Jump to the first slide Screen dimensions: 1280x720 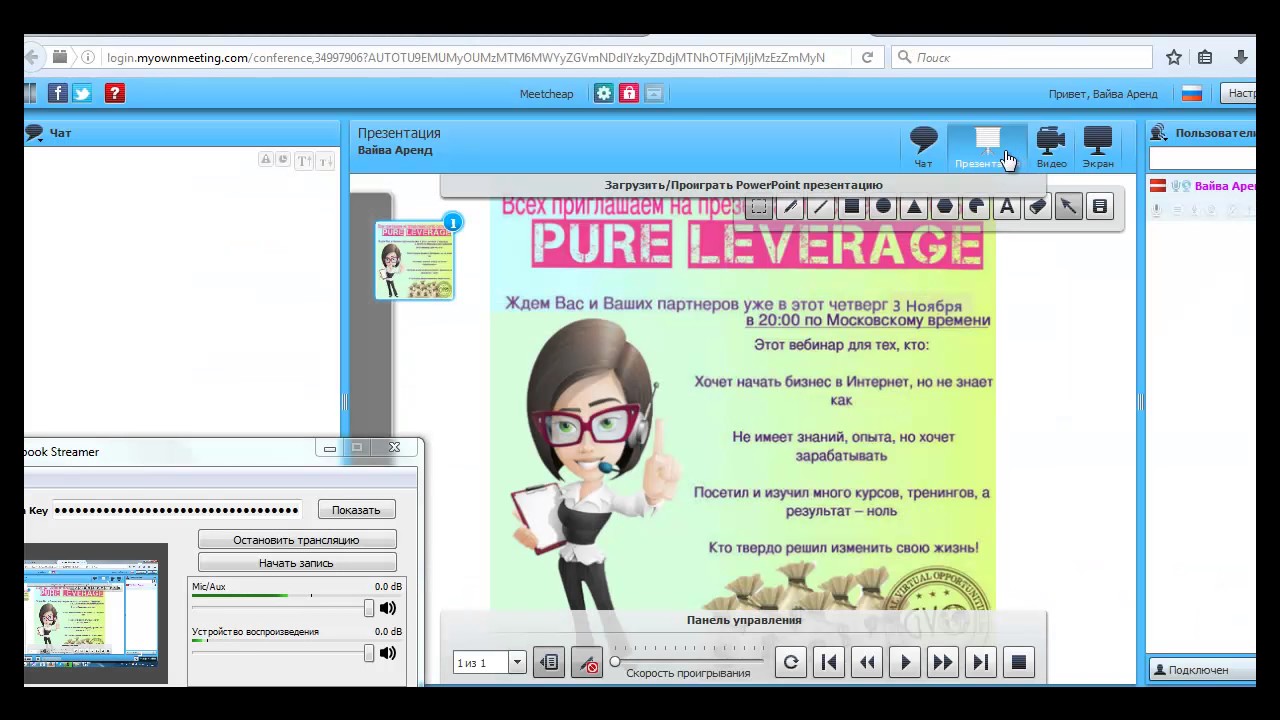tap(829, 662)
